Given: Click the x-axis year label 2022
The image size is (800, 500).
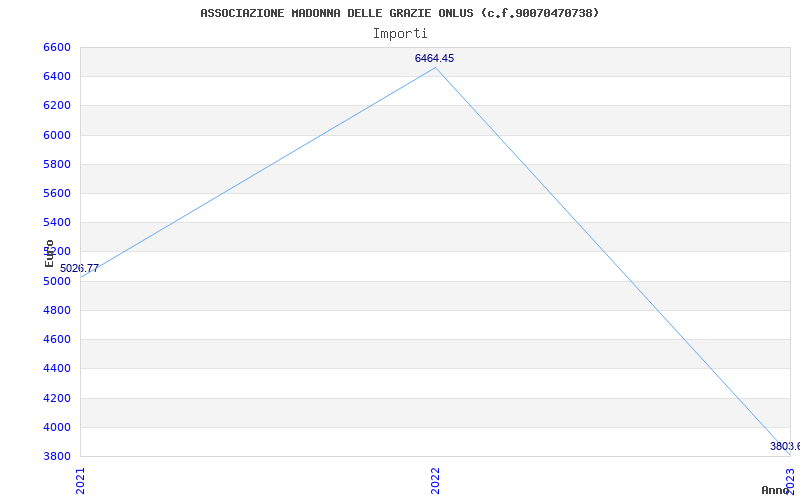Looking at the screenshot, I should pos(435,481).
